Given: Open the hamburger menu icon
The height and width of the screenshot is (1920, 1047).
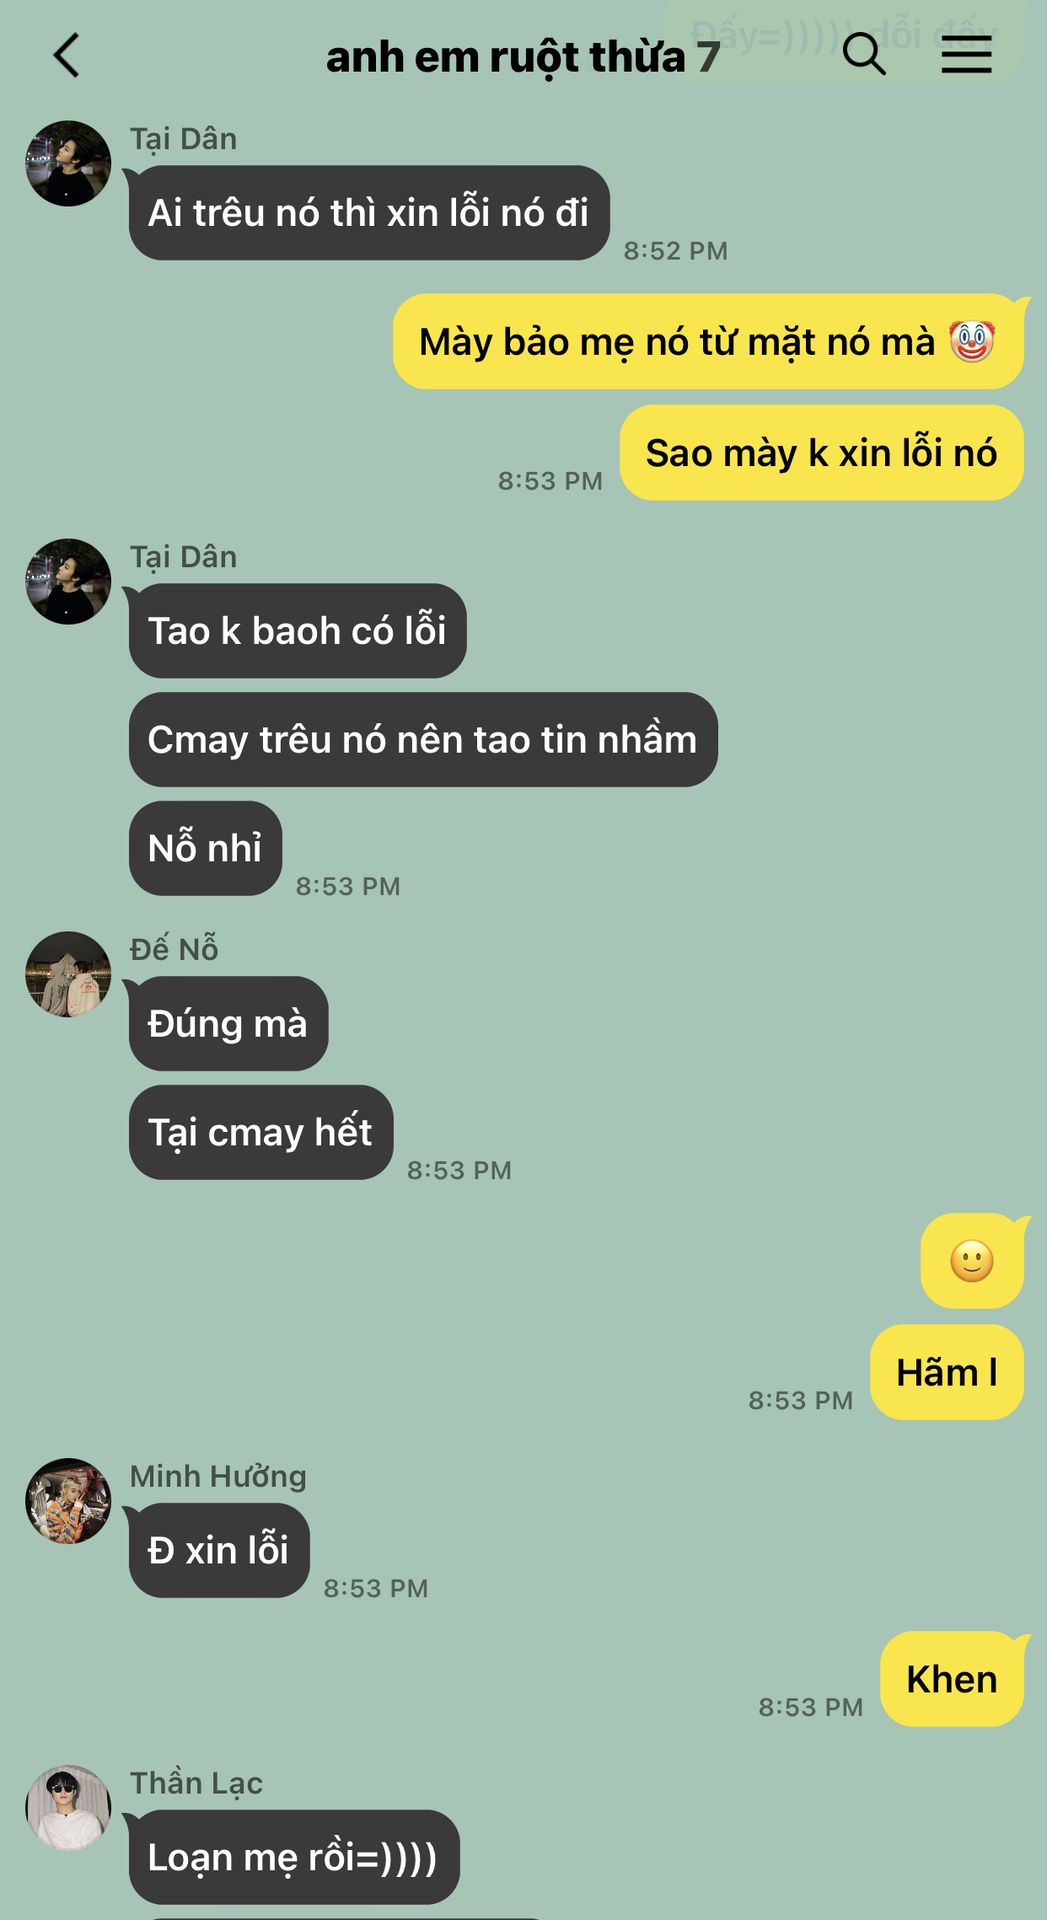Looking at the screenshot, I should (966, 54).
